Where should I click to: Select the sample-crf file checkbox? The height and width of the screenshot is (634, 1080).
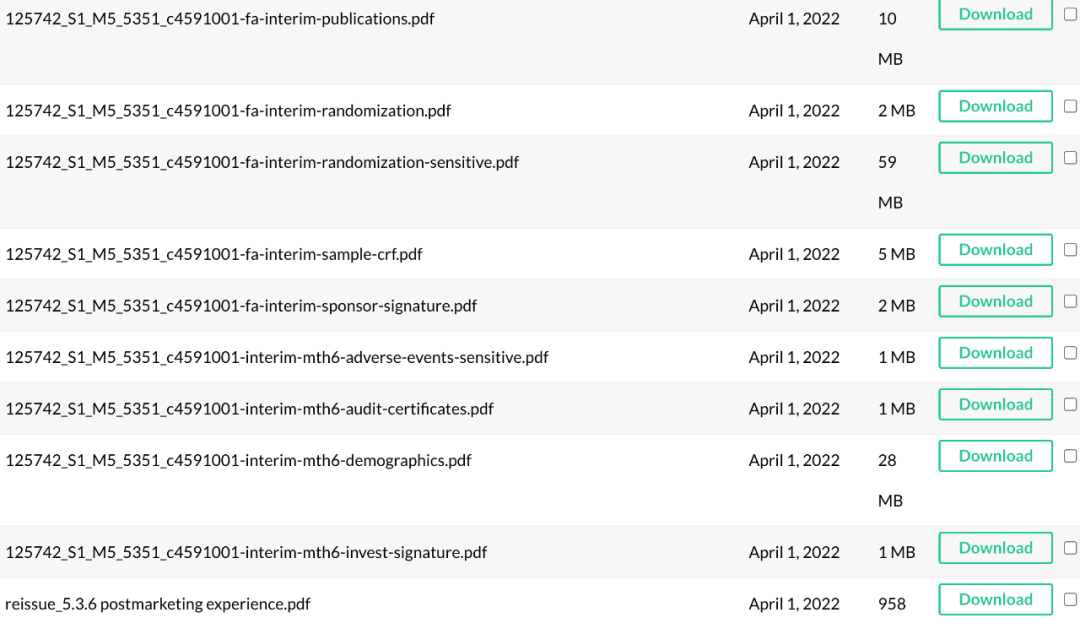tap(1070, 250)
